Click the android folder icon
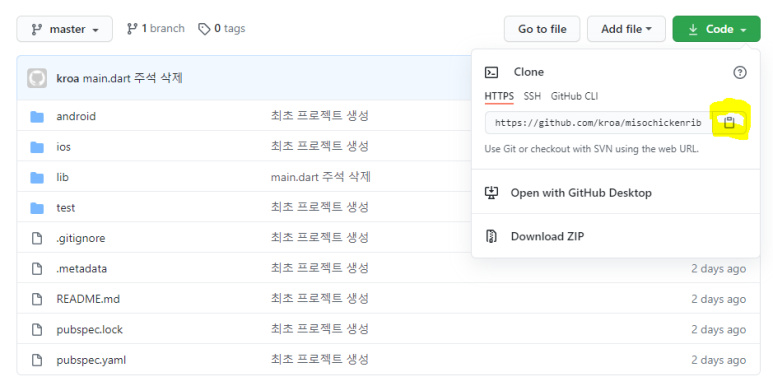This screenshot has height=386, width=773. coord(37,117)
